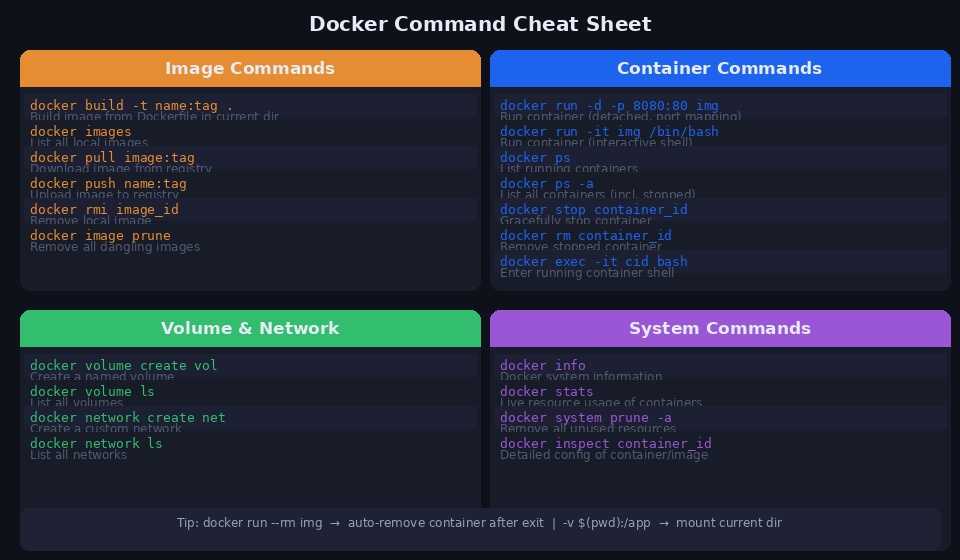Click the 'docker info' command
Image resolution: width=960 pixels, height=560 pixels.
point(543,366)
